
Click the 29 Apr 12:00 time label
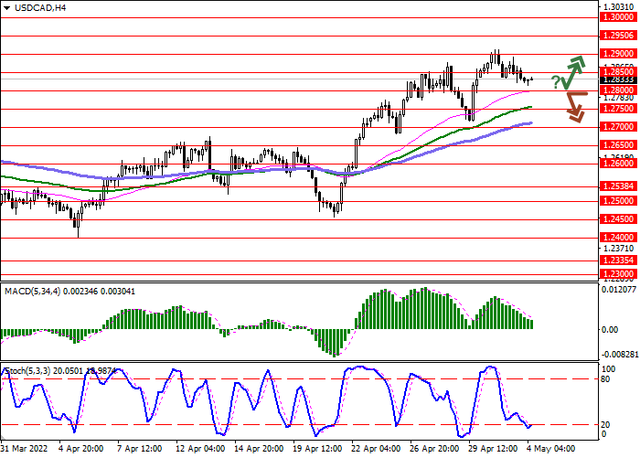click(493, 449)
